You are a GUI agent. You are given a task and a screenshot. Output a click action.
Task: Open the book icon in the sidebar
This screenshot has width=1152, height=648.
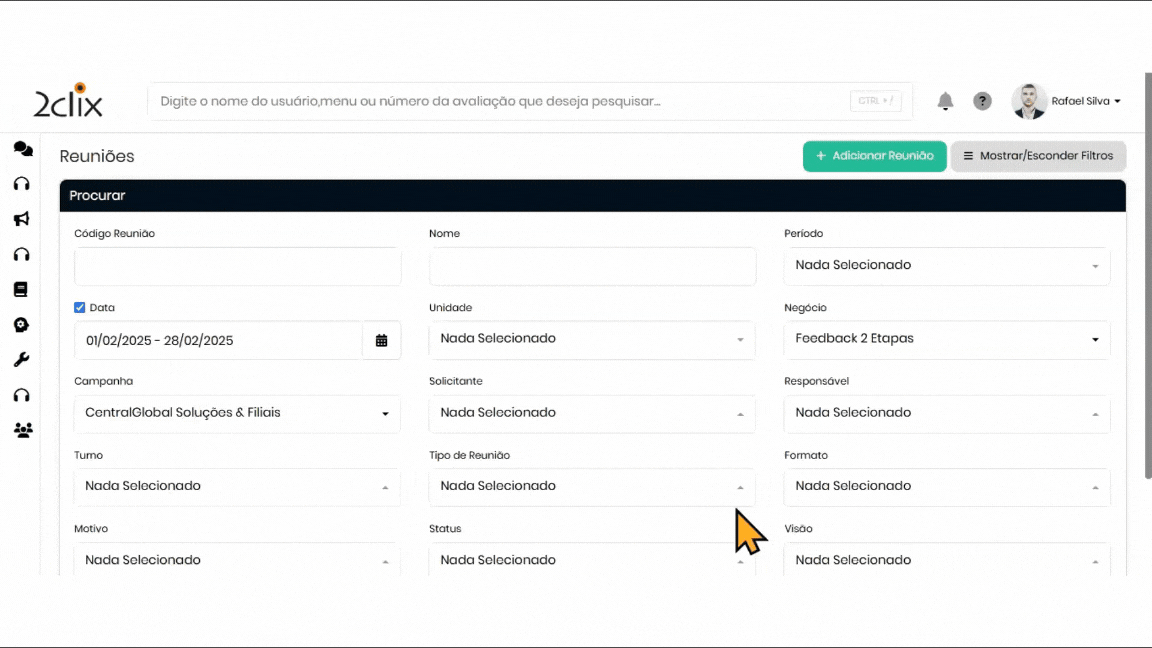tap(21, 290)
